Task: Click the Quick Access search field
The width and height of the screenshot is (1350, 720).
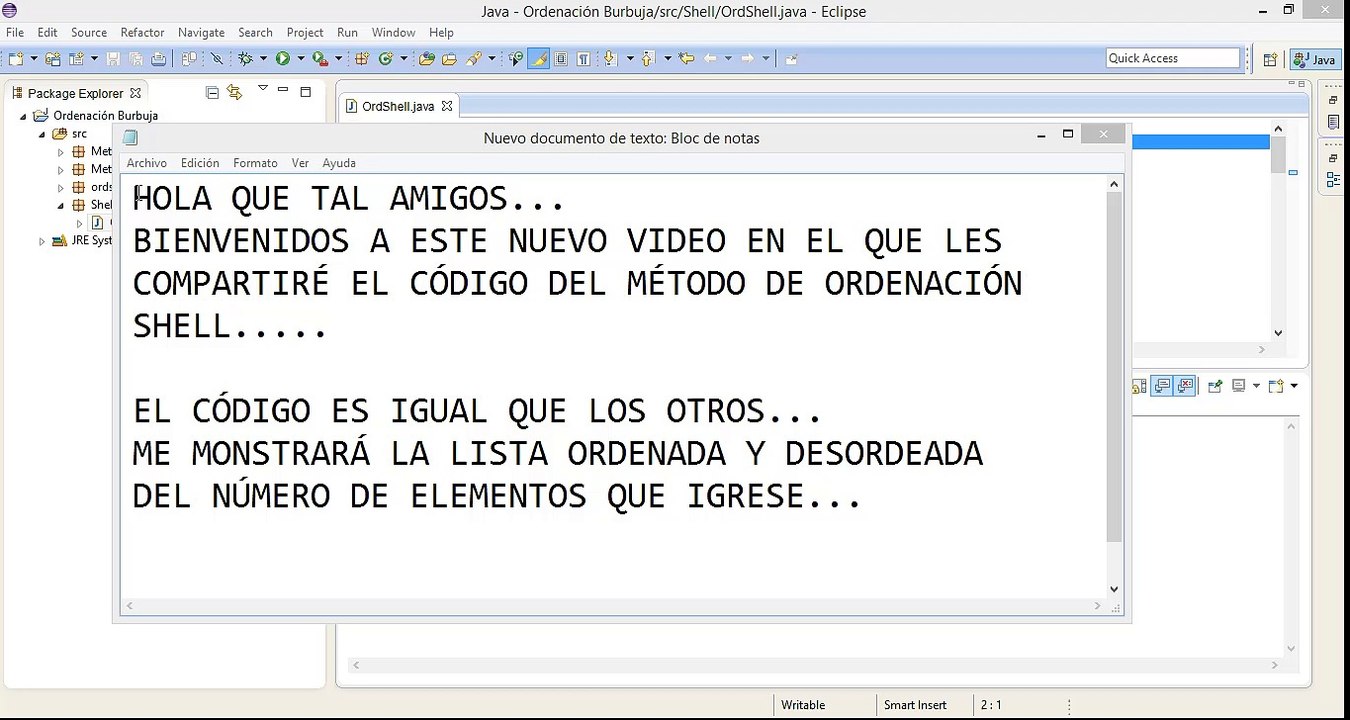Action: click(1173, 58)
